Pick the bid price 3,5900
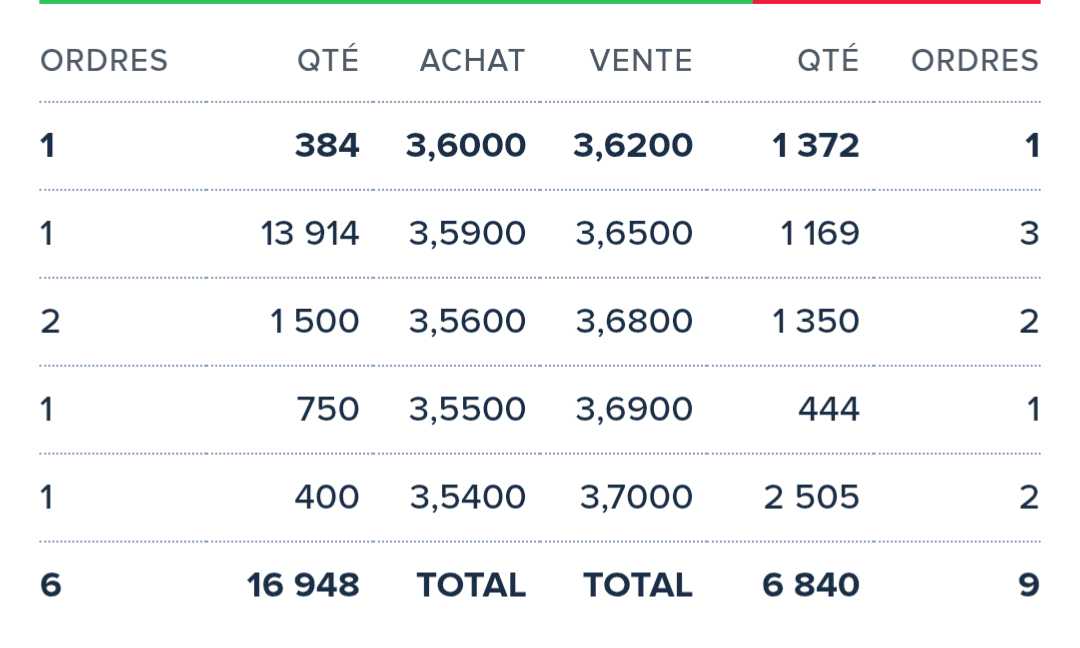 [x=467, y=234]
